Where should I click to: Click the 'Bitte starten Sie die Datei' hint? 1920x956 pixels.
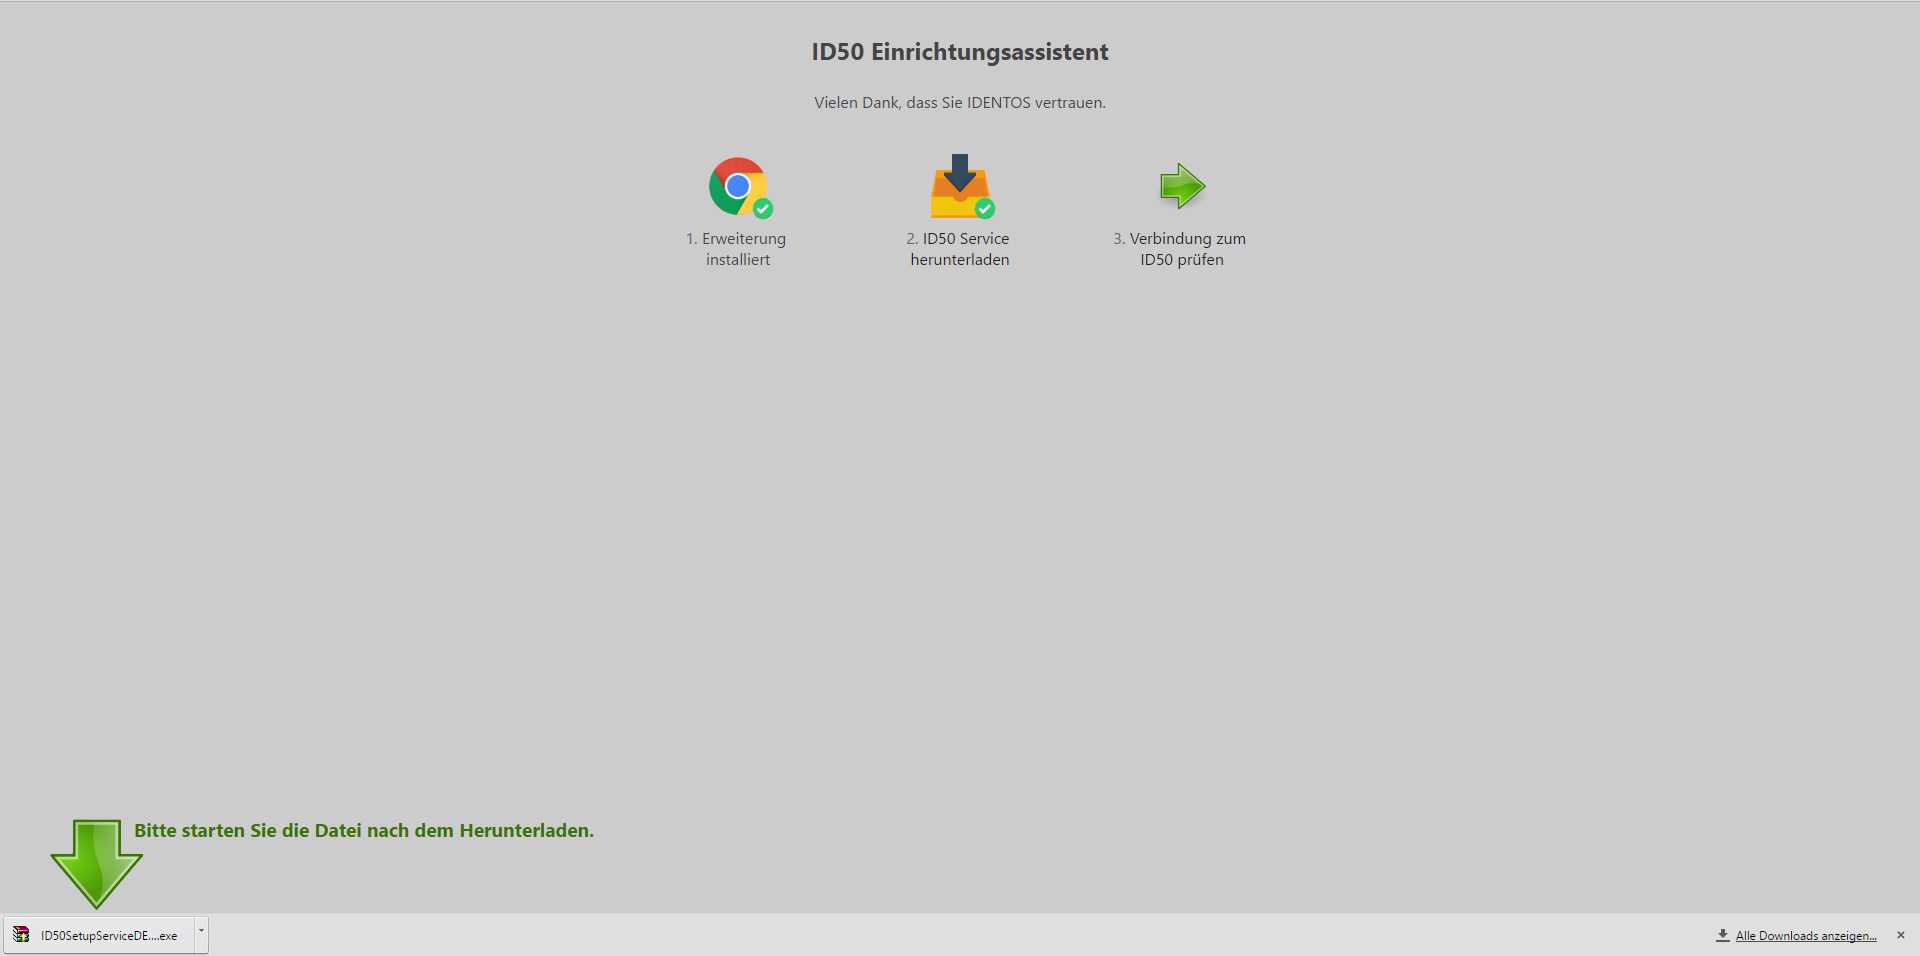tap(364, 830)
